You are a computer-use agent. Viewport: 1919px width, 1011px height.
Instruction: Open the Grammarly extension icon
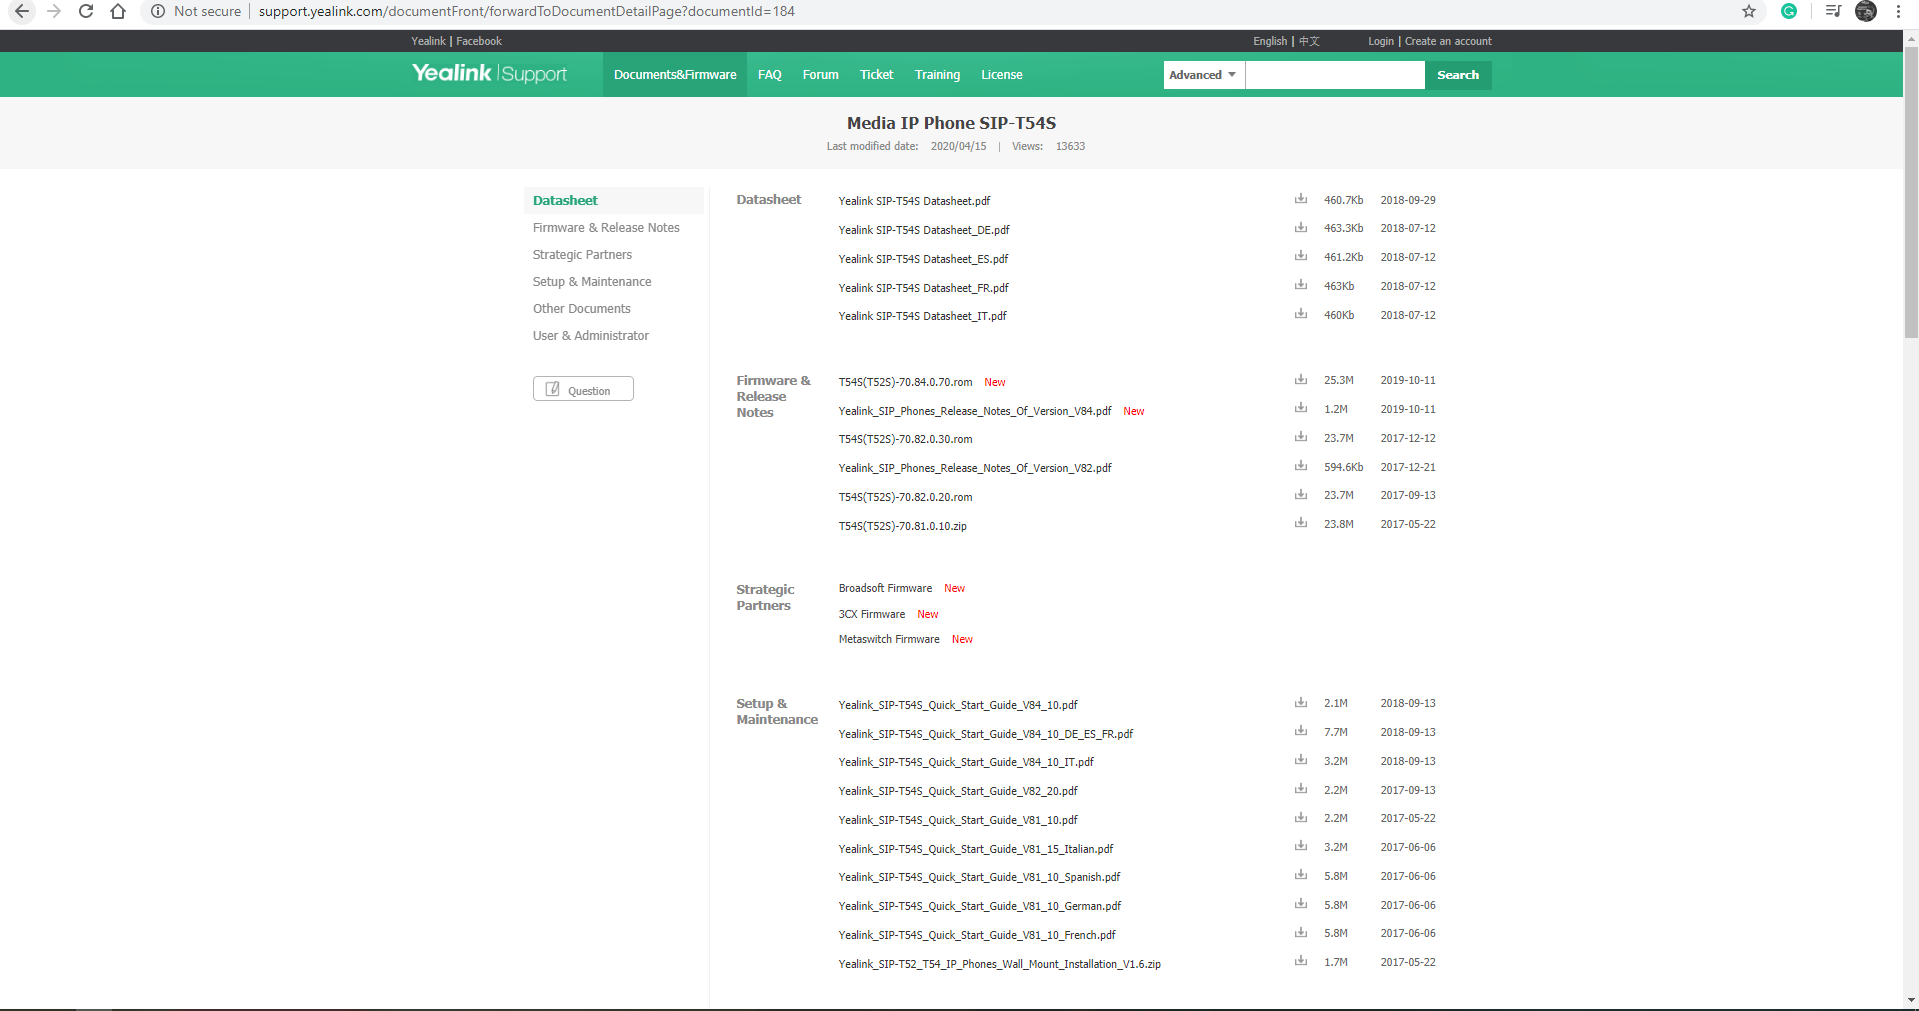tap(1789, 11)
